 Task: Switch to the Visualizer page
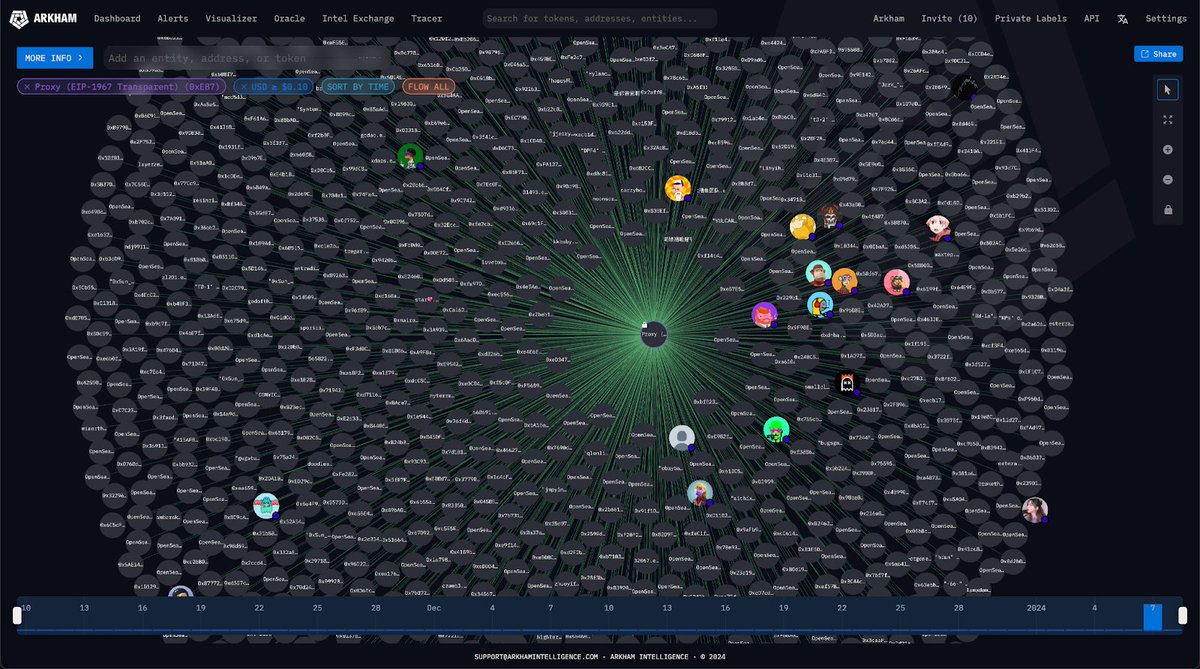231,18
